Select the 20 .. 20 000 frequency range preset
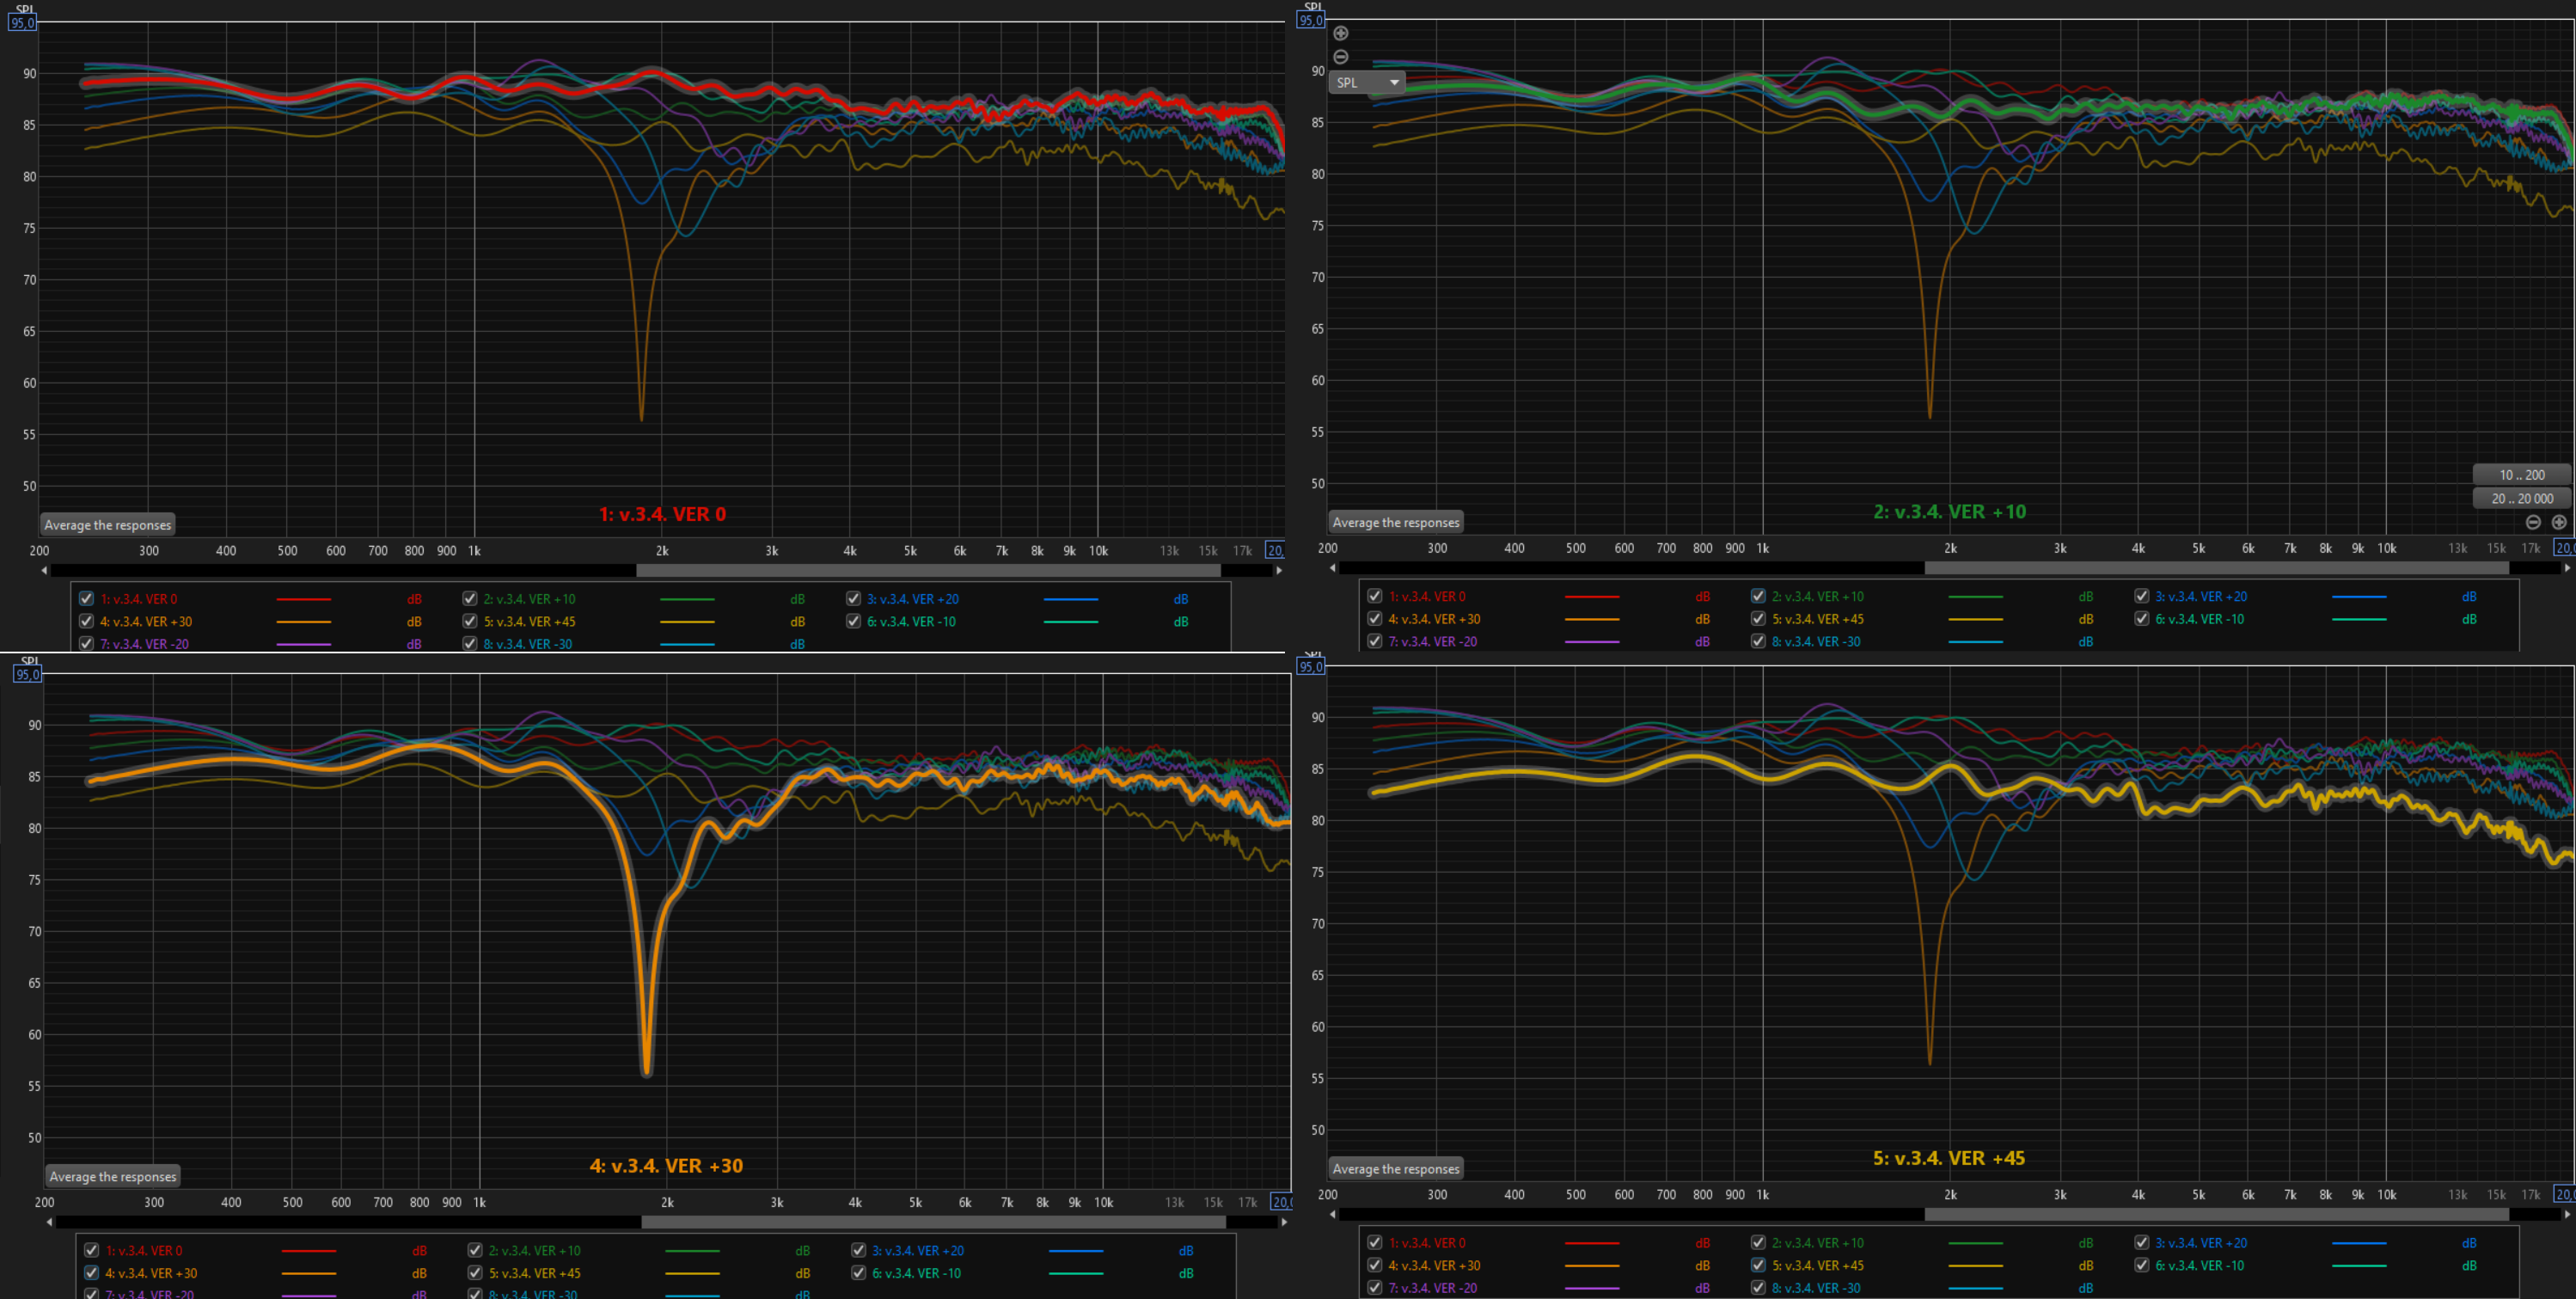2576x1299 pixels. pyautogui.click(x=2522, y=498)
